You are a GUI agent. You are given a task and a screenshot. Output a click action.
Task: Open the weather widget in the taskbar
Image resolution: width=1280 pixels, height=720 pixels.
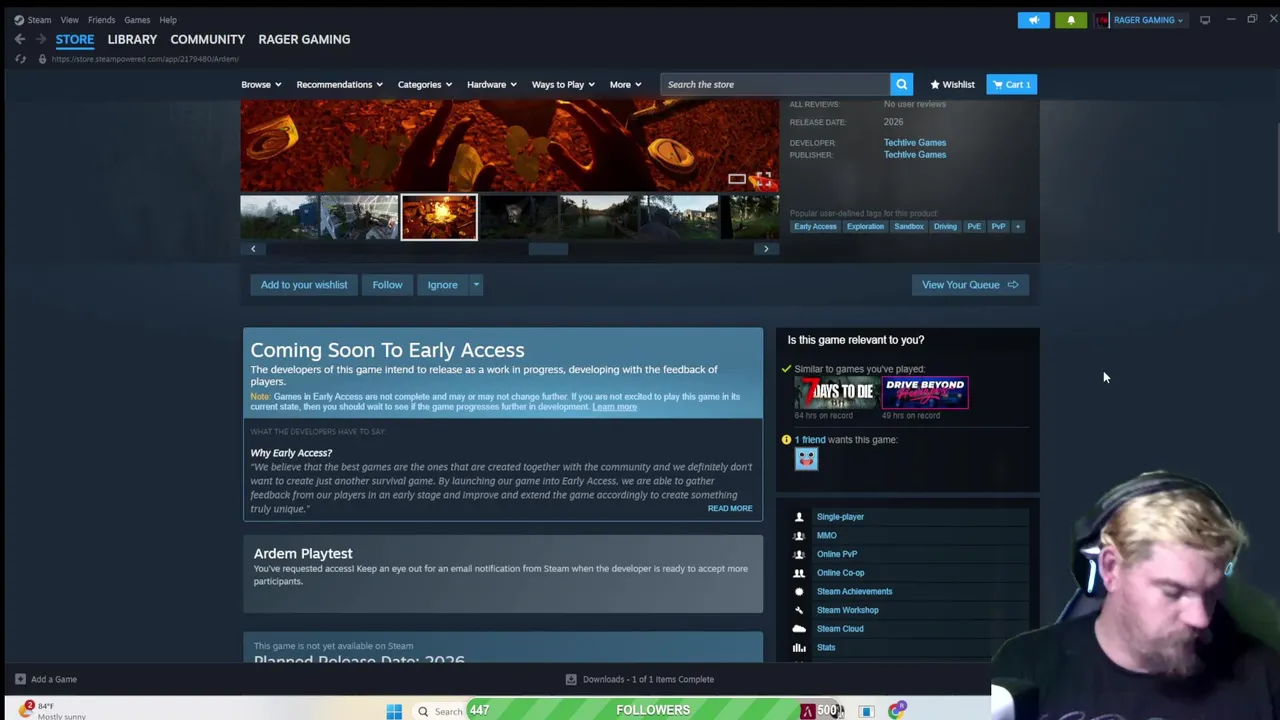50,710
